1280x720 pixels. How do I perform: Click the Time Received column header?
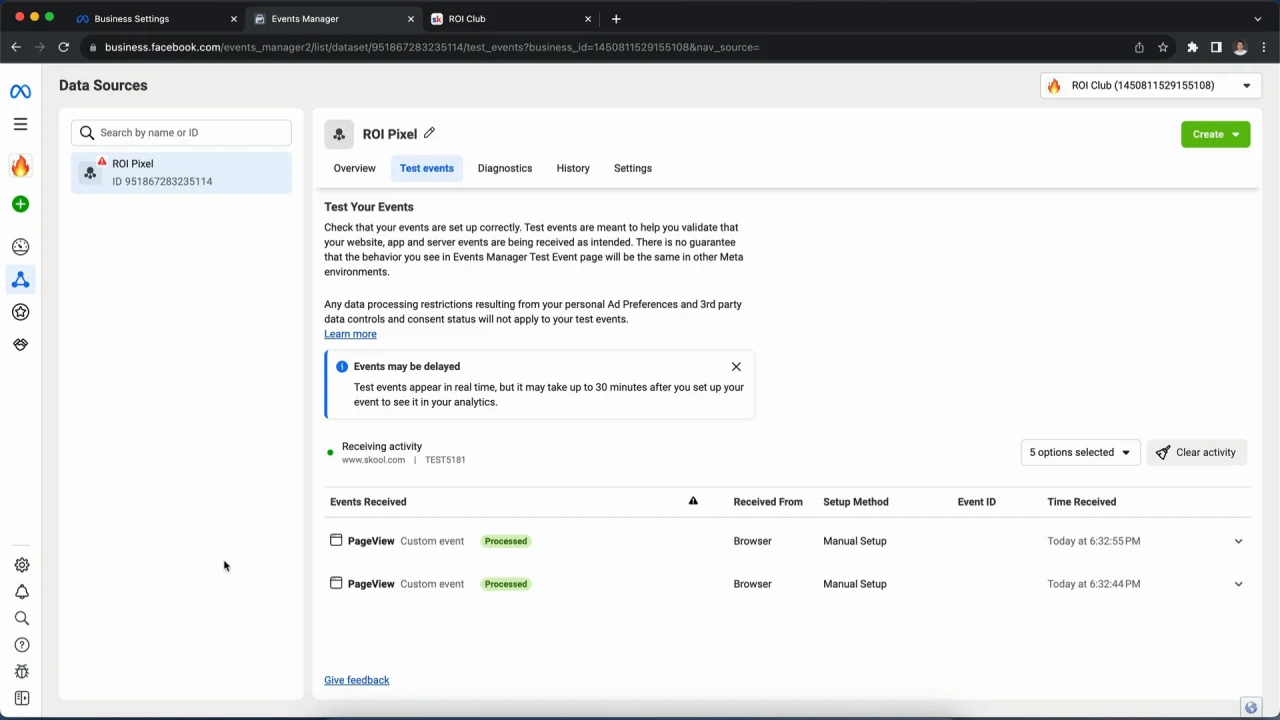click(1082, 502)
